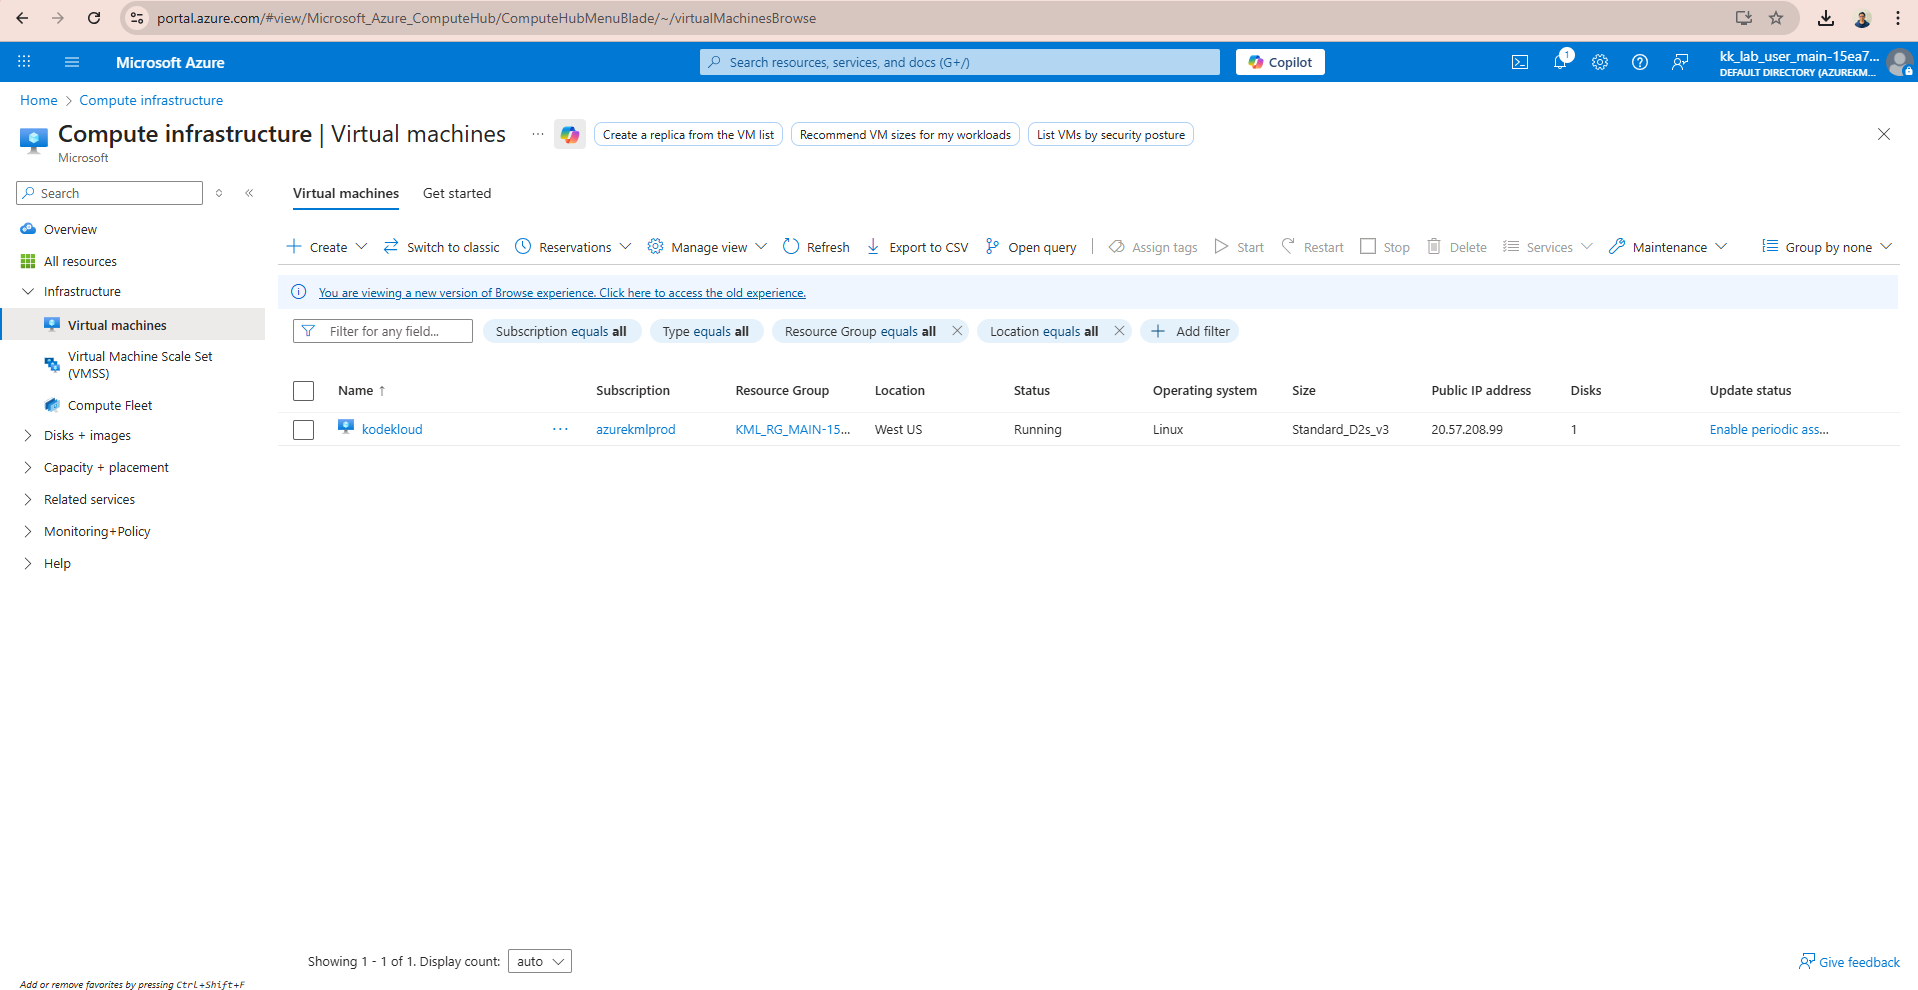This screenshot has width=1918, height=990.
Task: Click Open query in the toolbar
Action: pos(1031,247)
